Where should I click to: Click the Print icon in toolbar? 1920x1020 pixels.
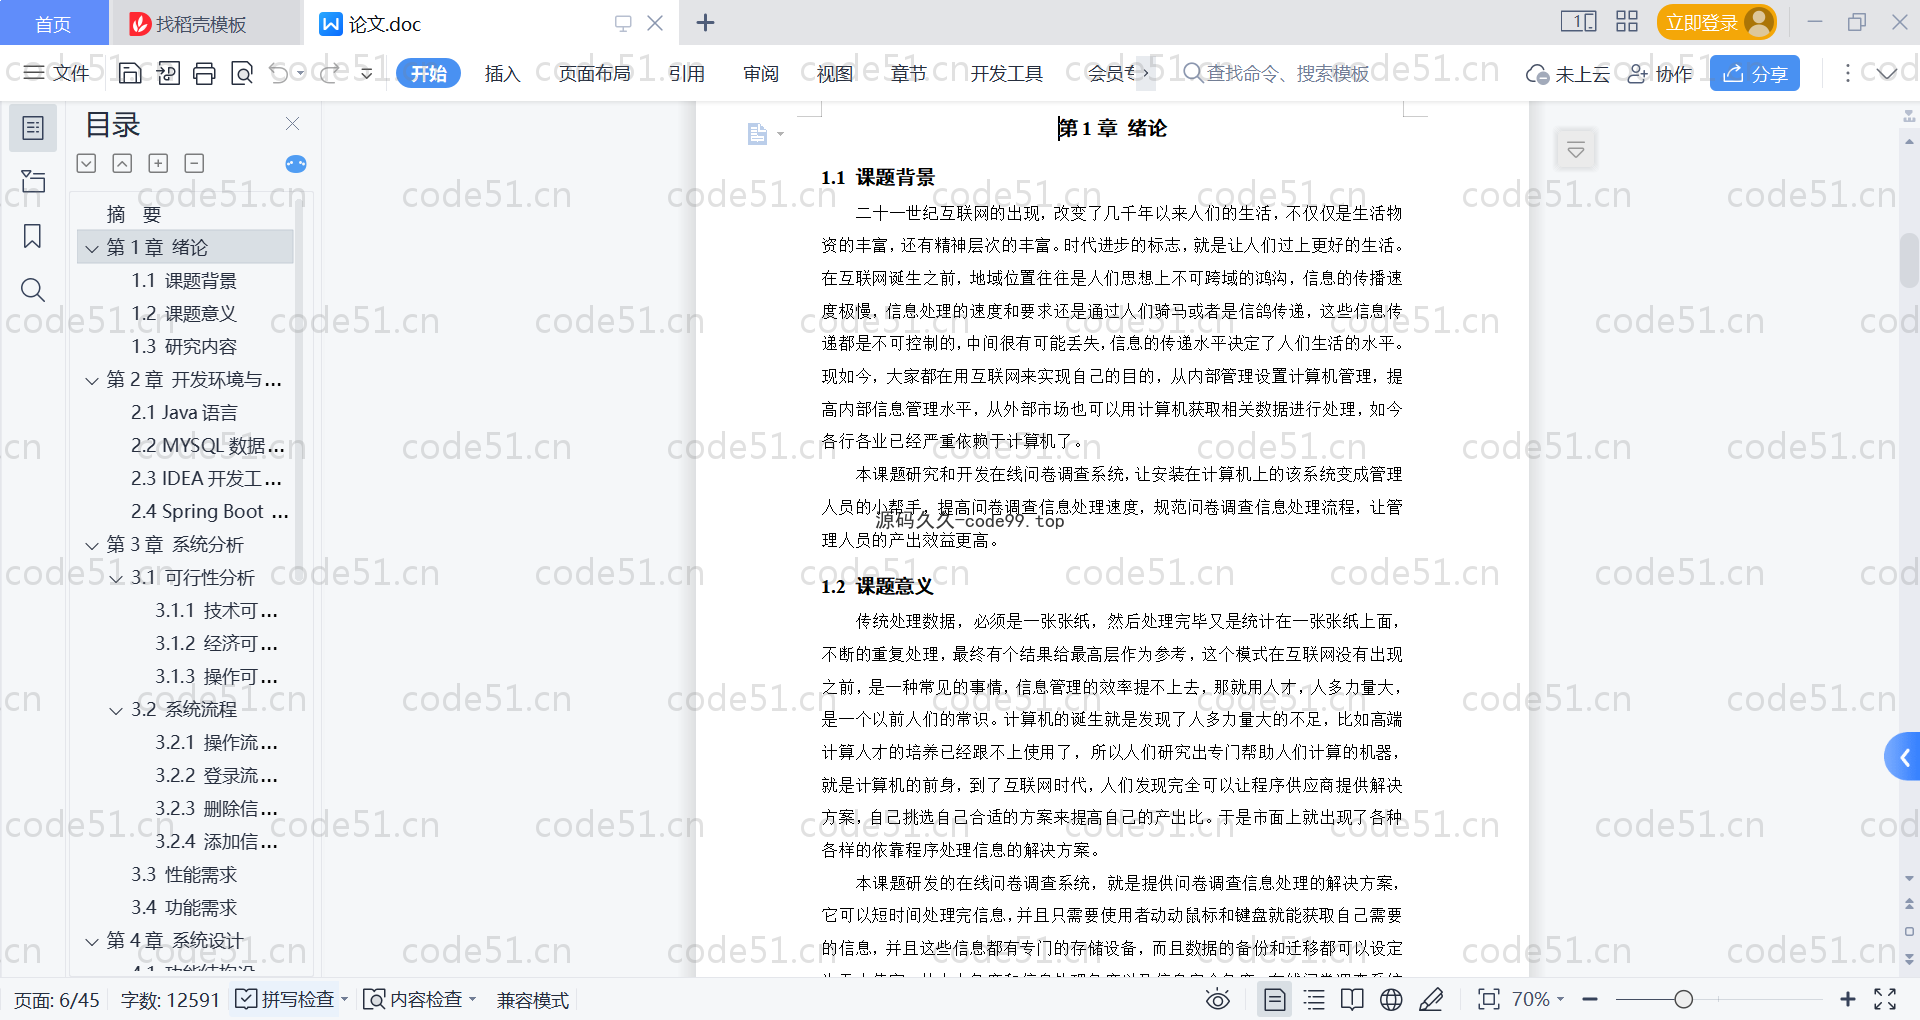coord(204,73)
